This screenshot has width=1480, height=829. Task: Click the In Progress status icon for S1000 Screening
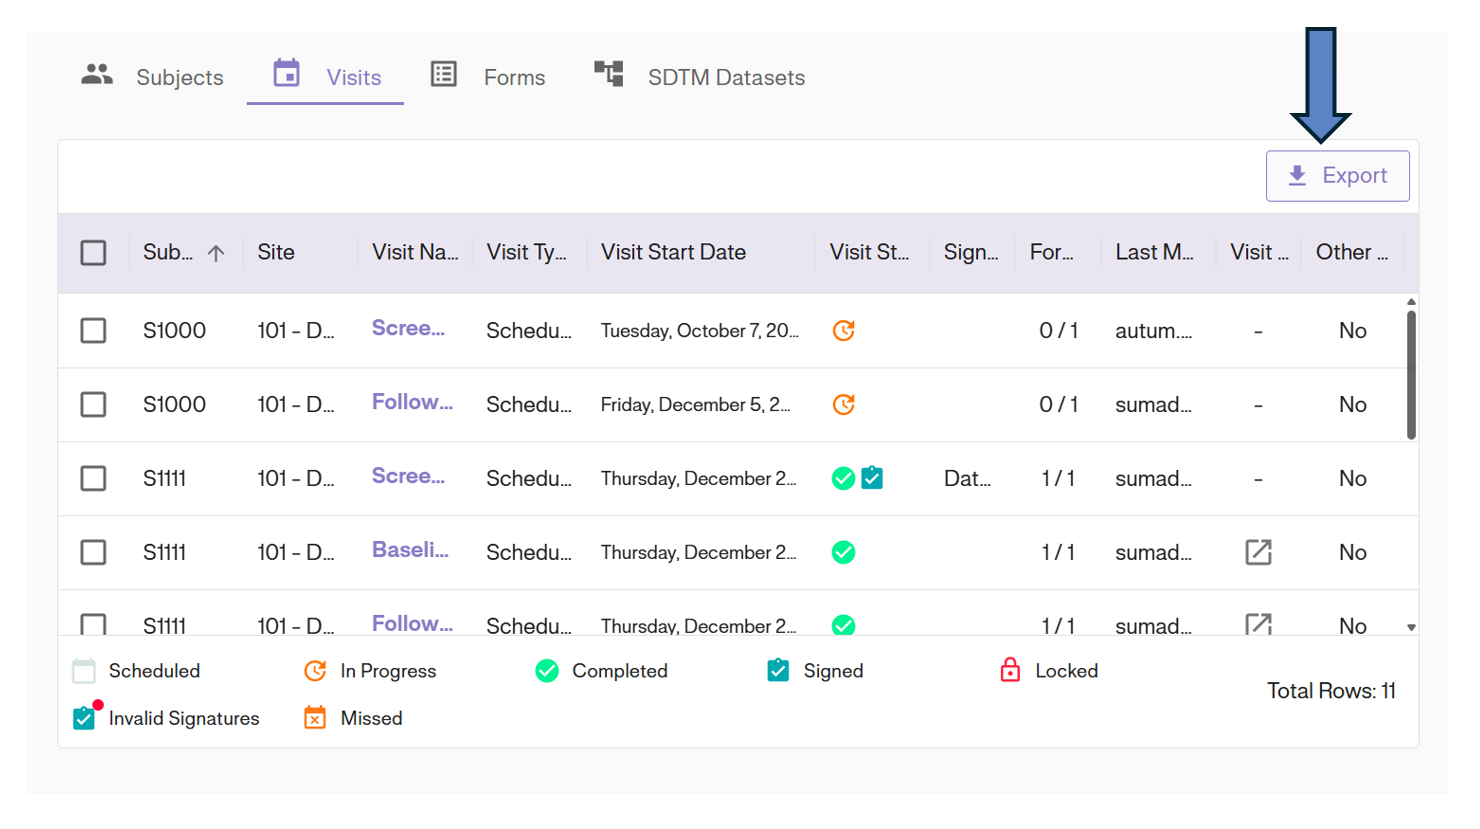click(843, 331)
